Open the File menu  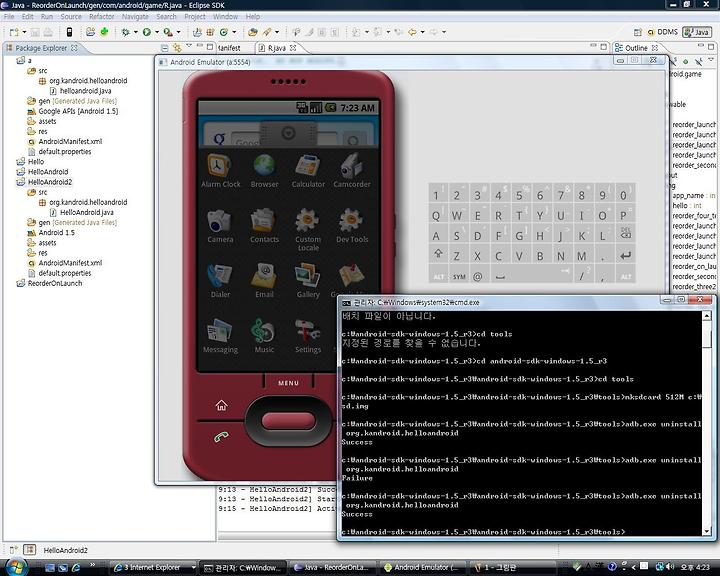(9, 17)
